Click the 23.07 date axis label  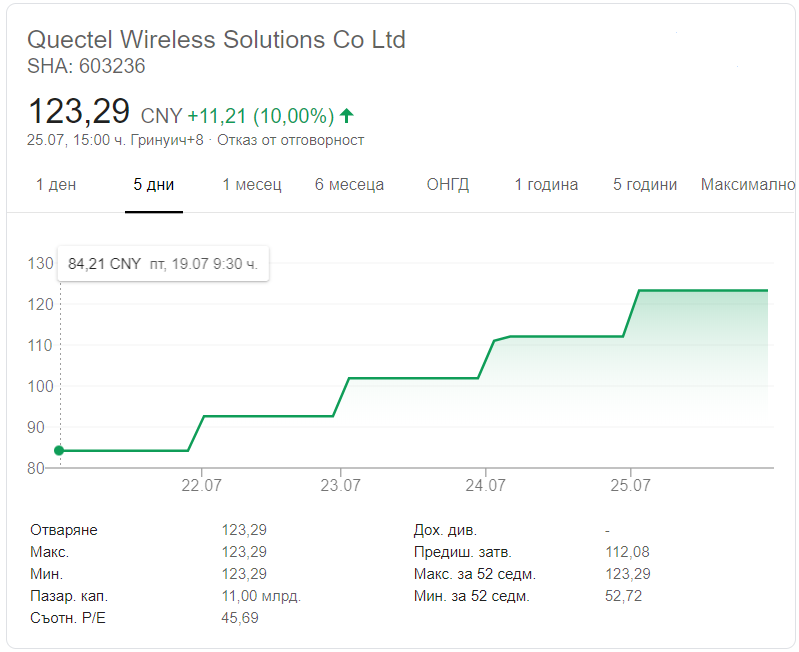coord(340,485)
